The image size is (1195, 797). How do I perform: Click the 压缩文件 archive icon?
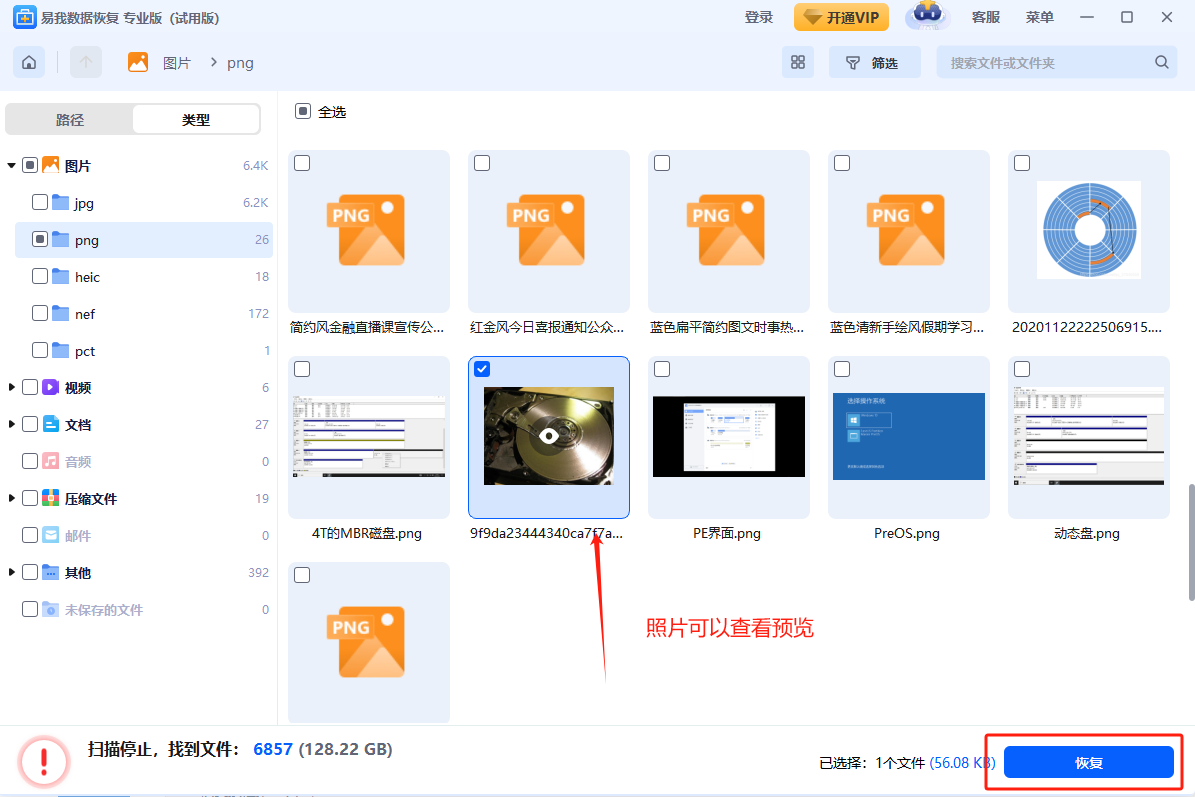pyautogui.click(x=50, y=498)
